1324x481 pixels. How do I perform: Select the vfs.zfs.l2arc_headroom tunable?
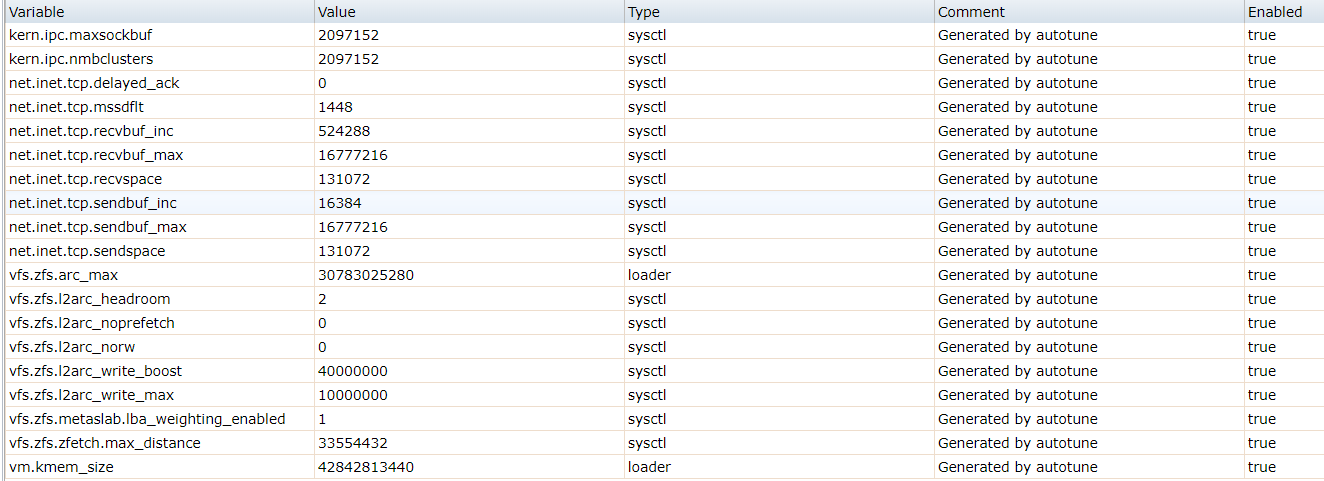(89, 299)
